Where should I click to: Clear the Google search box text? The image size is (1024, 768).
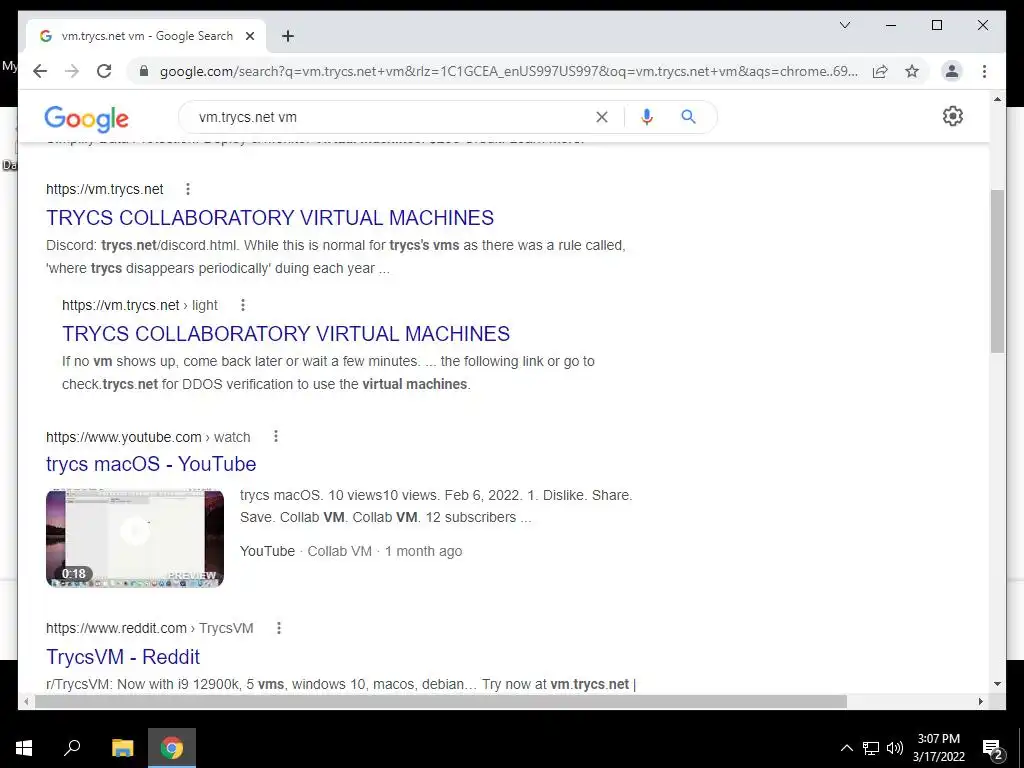[602, 117]
